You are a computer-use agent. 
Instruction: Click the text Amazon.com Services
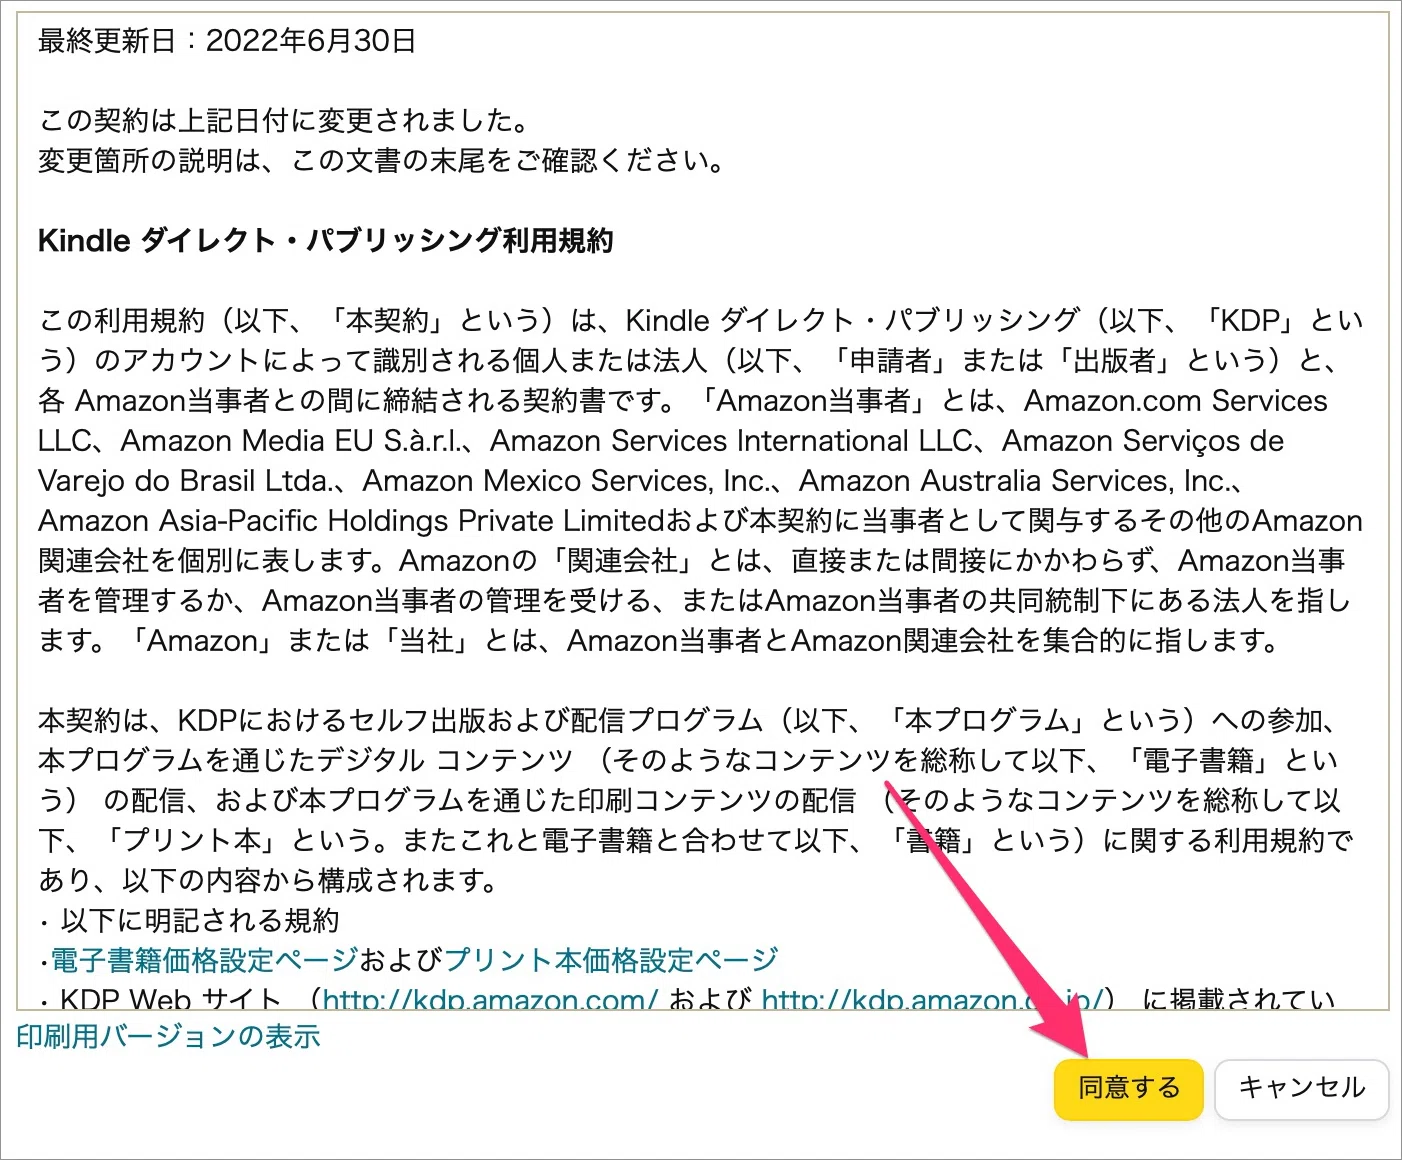tap(1175, 400)
